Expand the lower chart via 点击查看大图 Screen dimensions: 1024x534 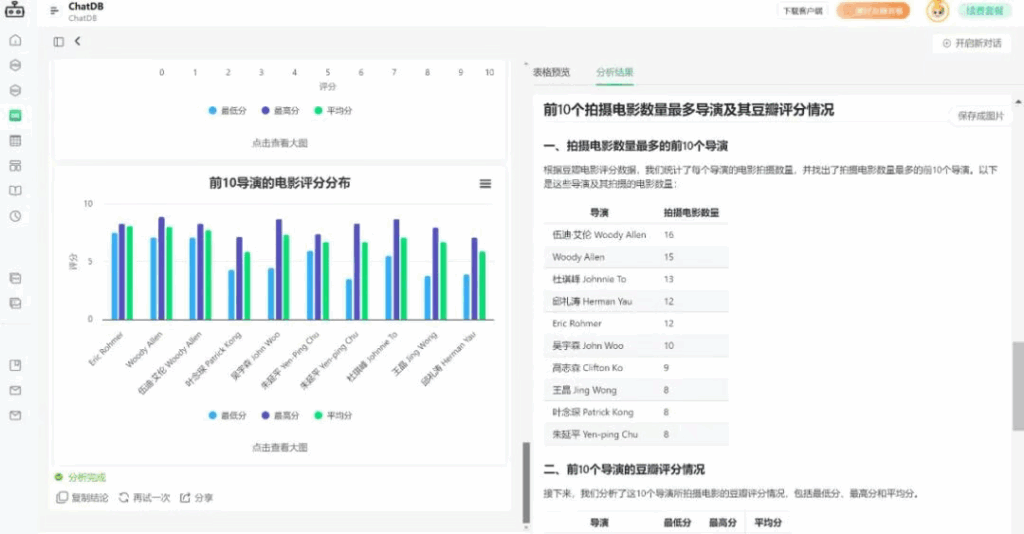(x=279, y=447)
